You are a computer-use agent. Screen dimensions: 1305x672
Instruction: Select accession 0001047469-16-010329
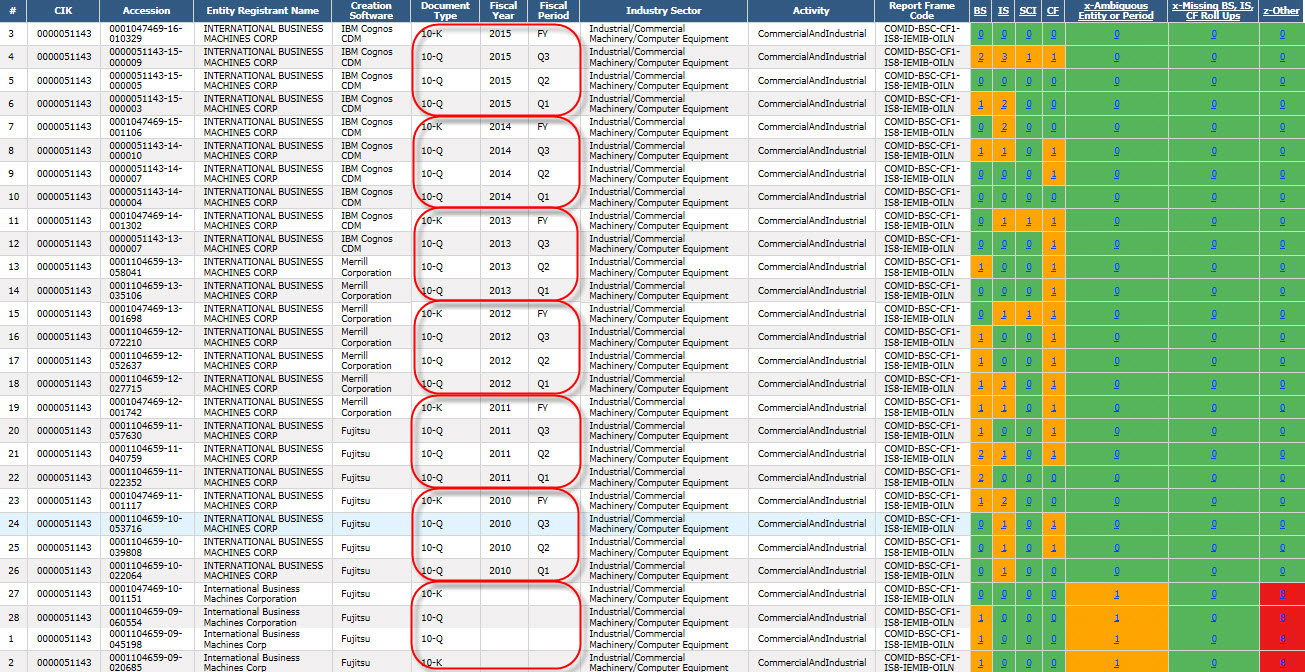tap(146, 34)
